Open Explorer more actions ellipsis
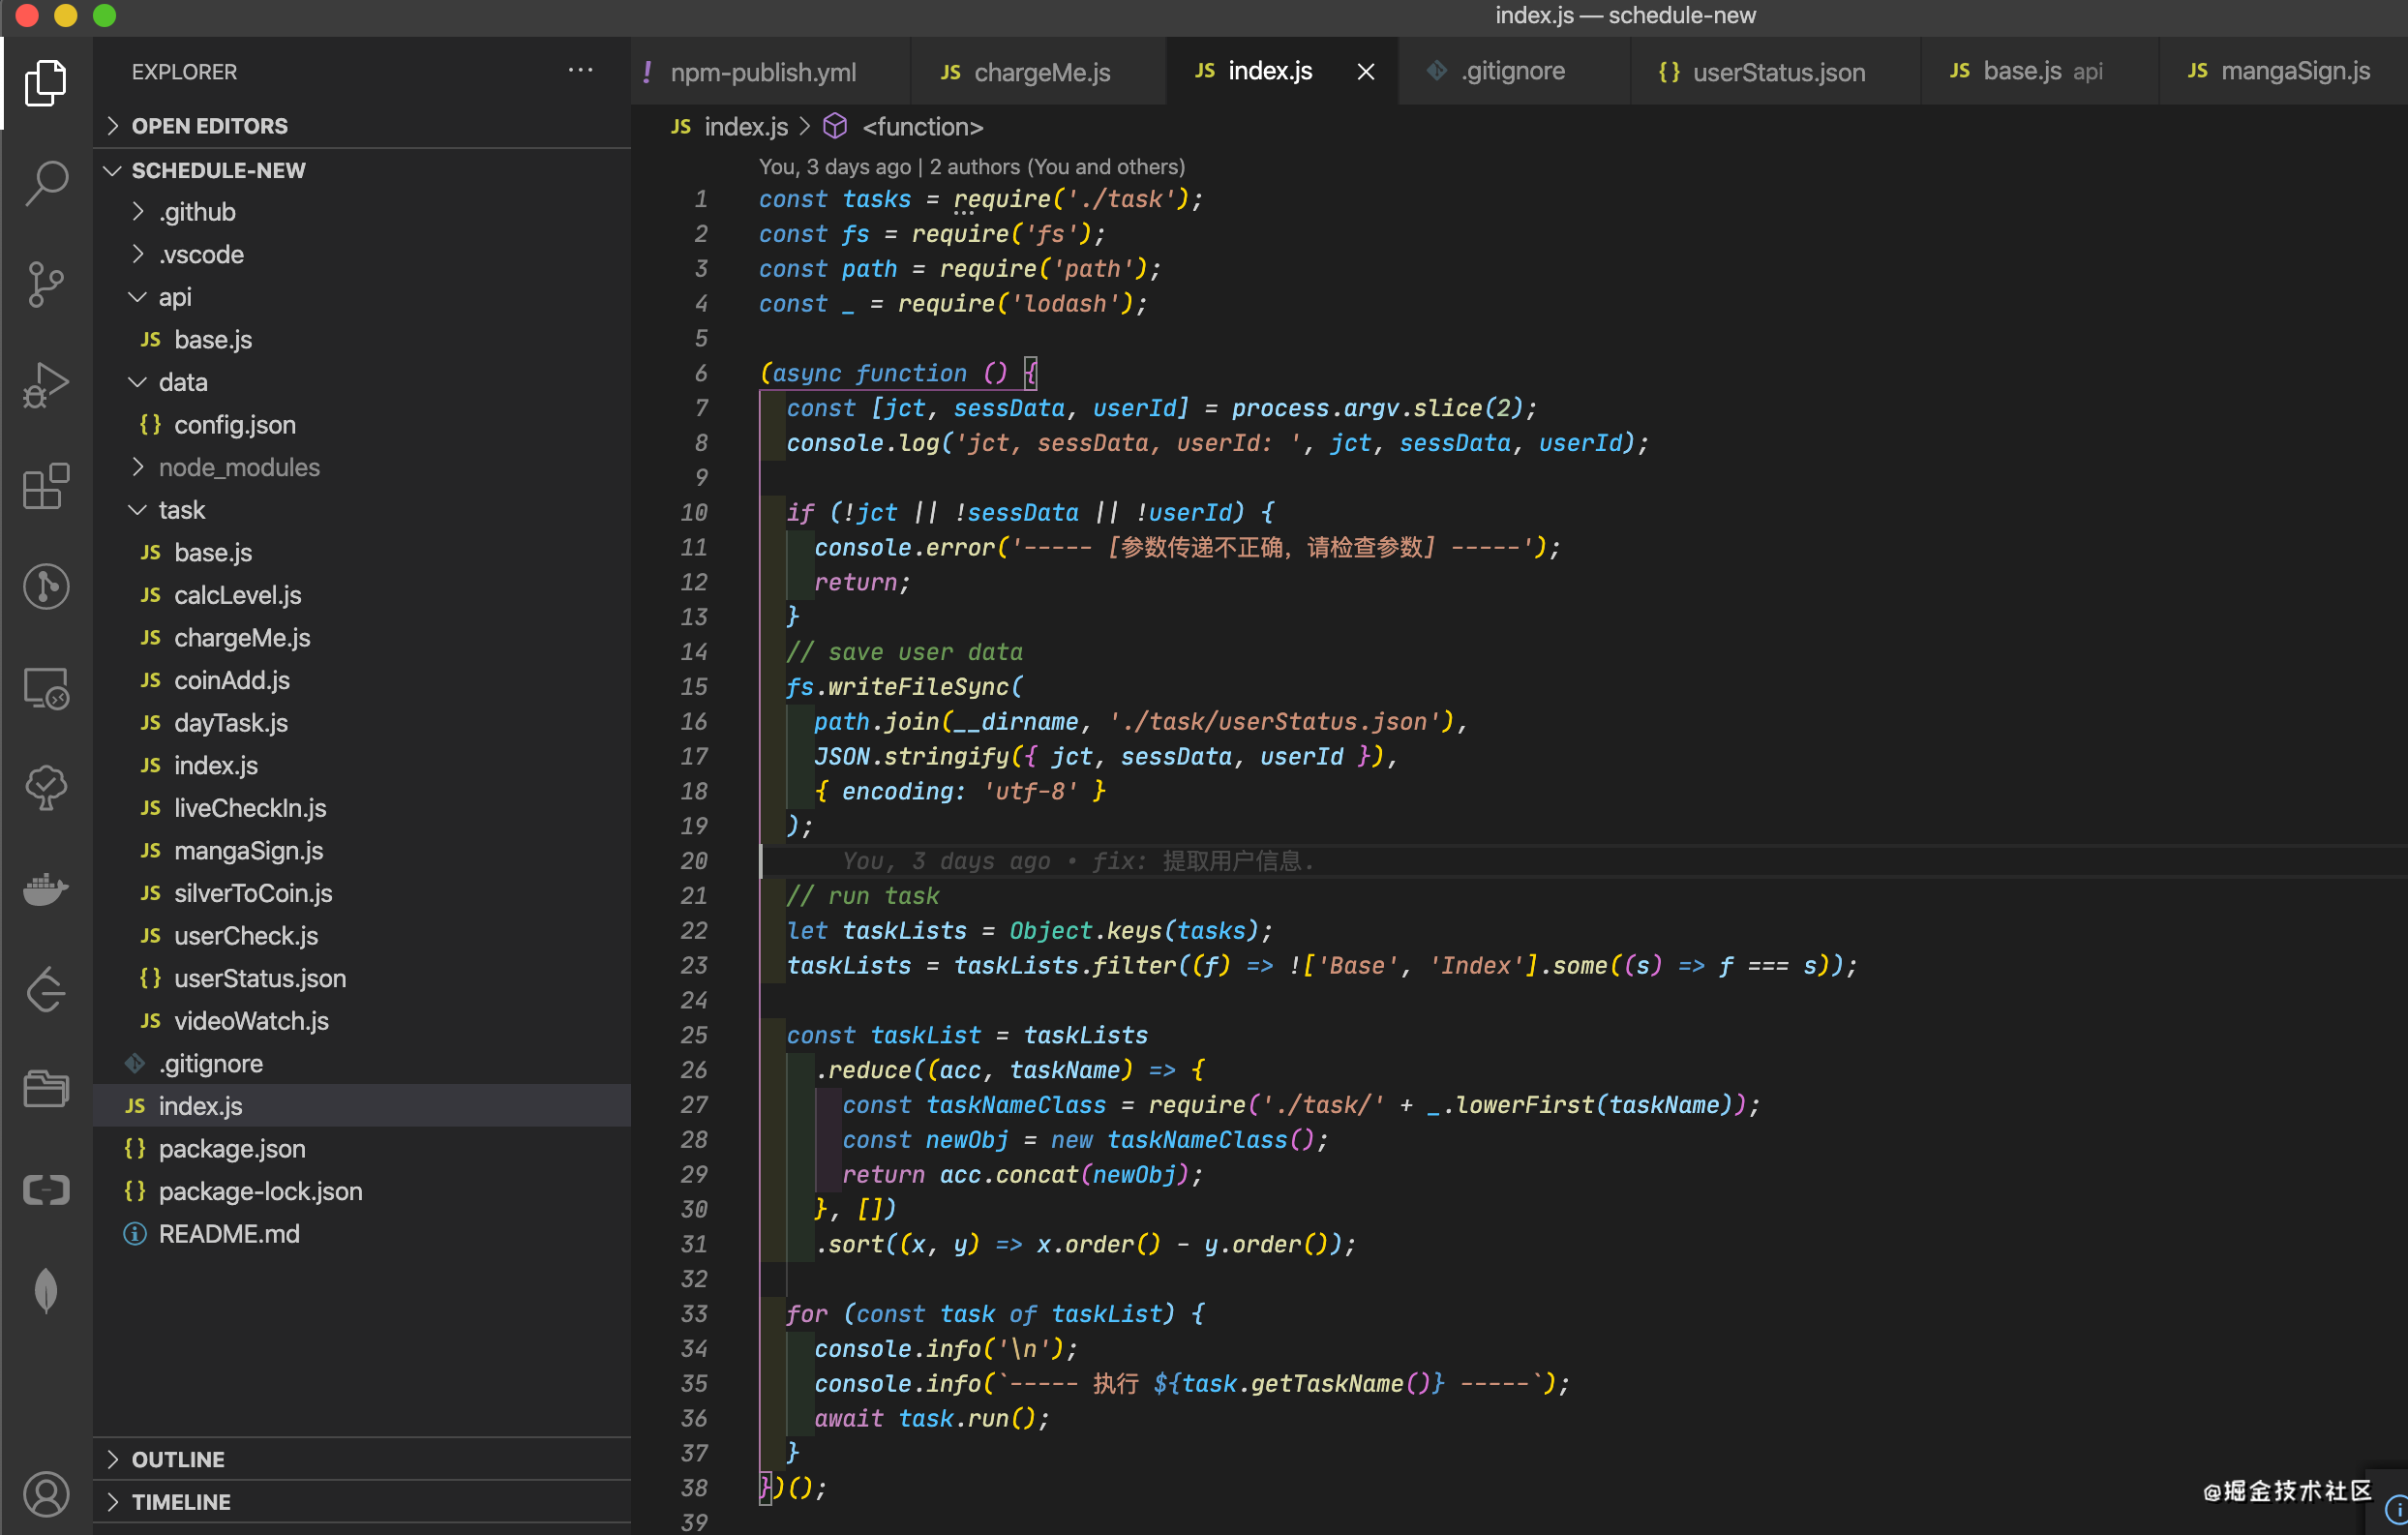 click(x=580, y=71)
